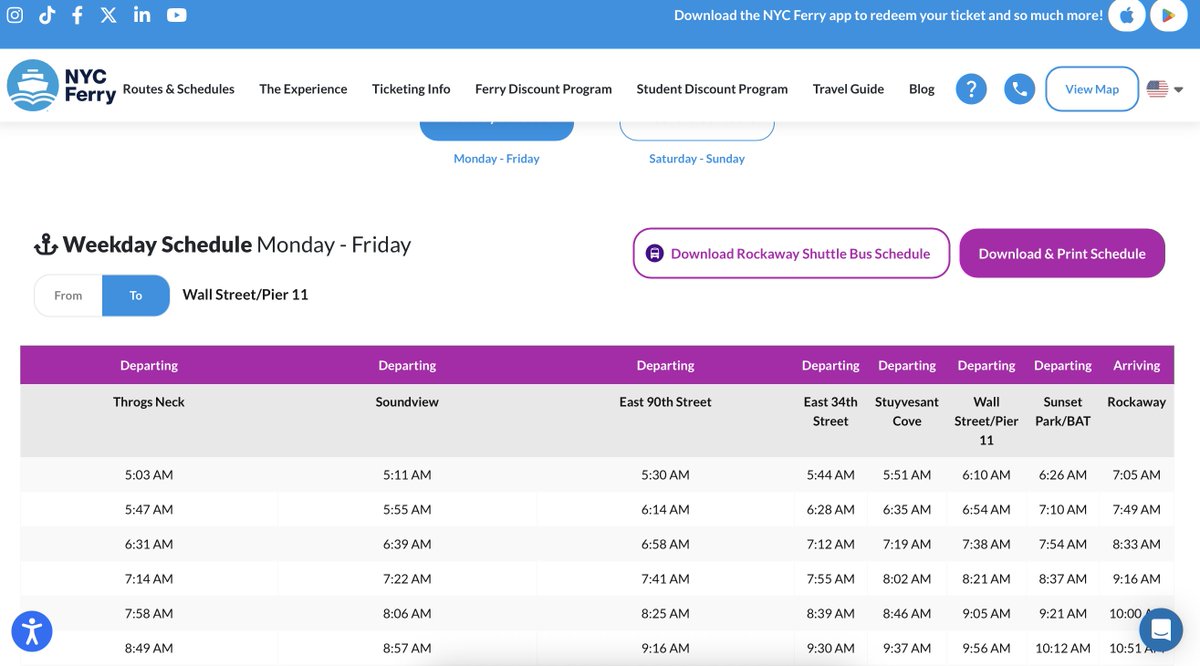Download Rockaway Shuttle Bus Schedule
This screenshot has width=1200, height=666.
(x=791, y=253)
